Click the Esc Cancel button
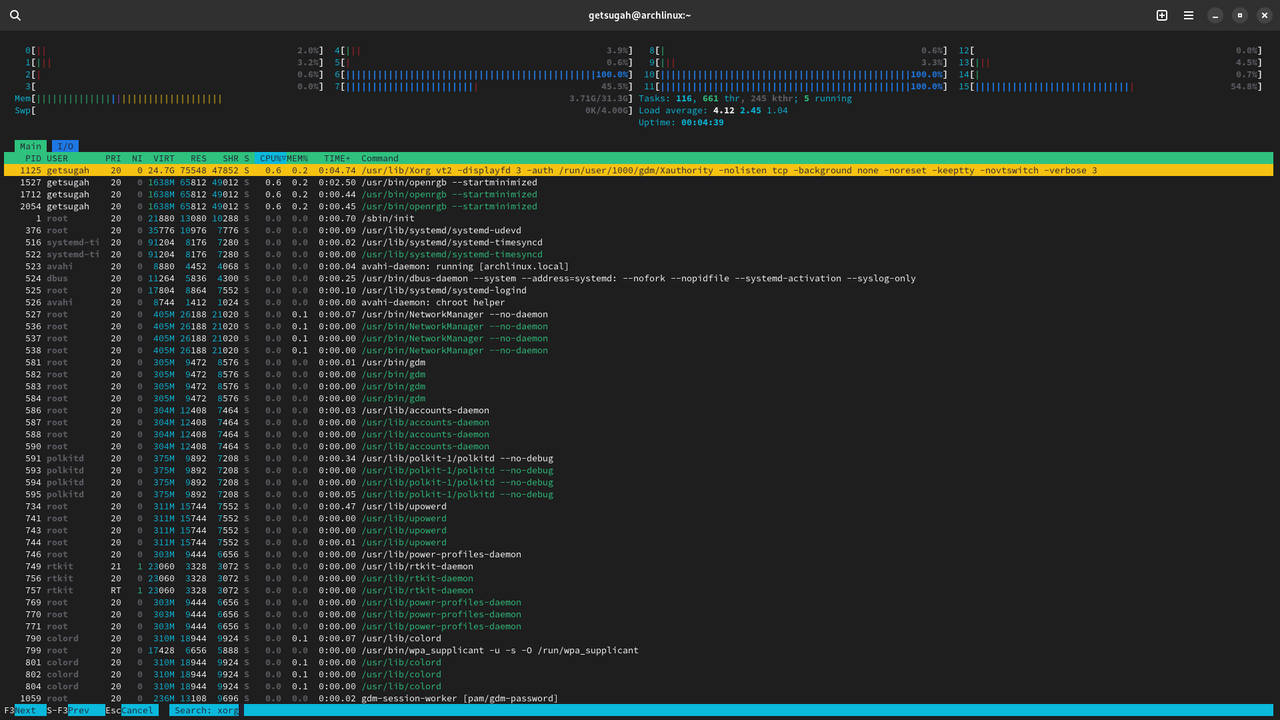This screenshot has height=720, width=1280. (x=130, y=710)
